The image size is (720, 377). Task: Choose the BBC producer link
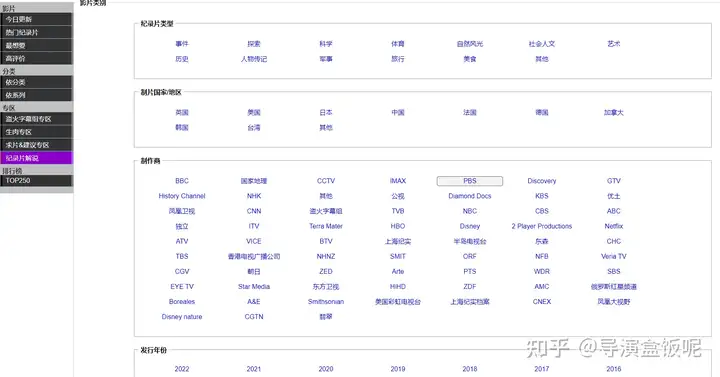coord(182,181)
